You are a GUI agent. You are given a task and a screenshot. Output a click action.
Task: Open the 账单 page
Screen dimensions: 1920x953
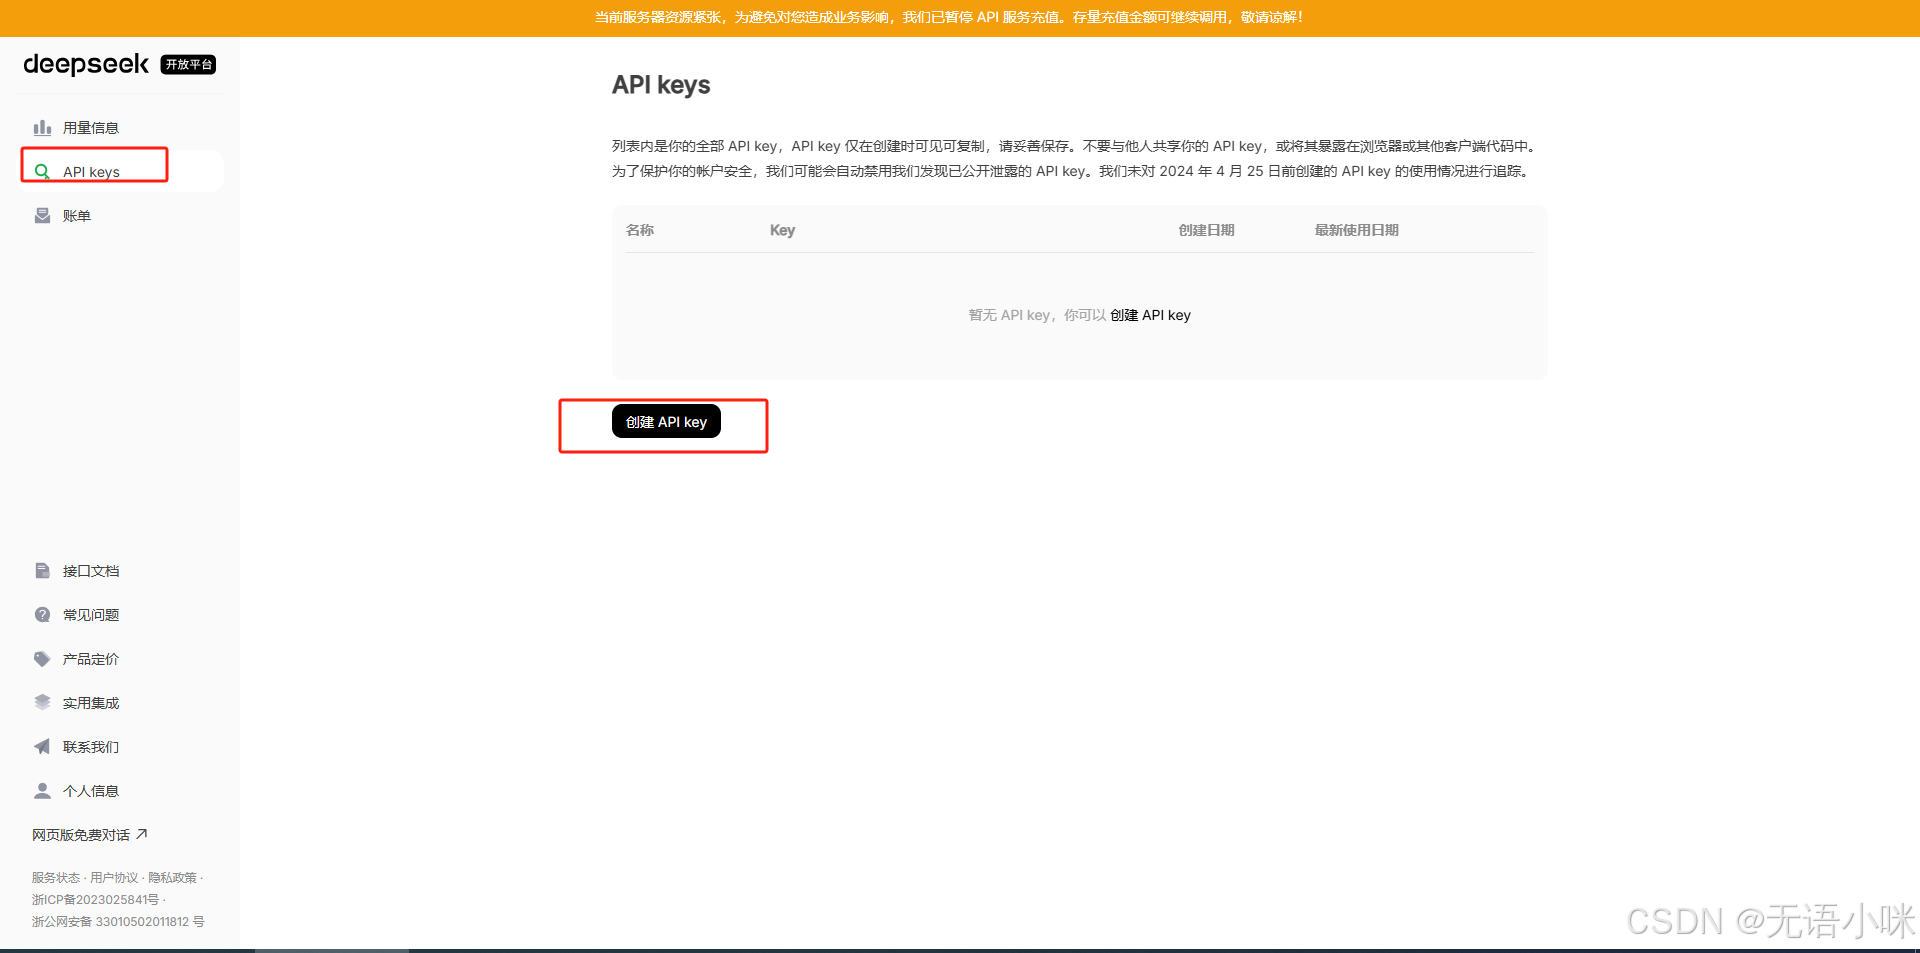120,216
